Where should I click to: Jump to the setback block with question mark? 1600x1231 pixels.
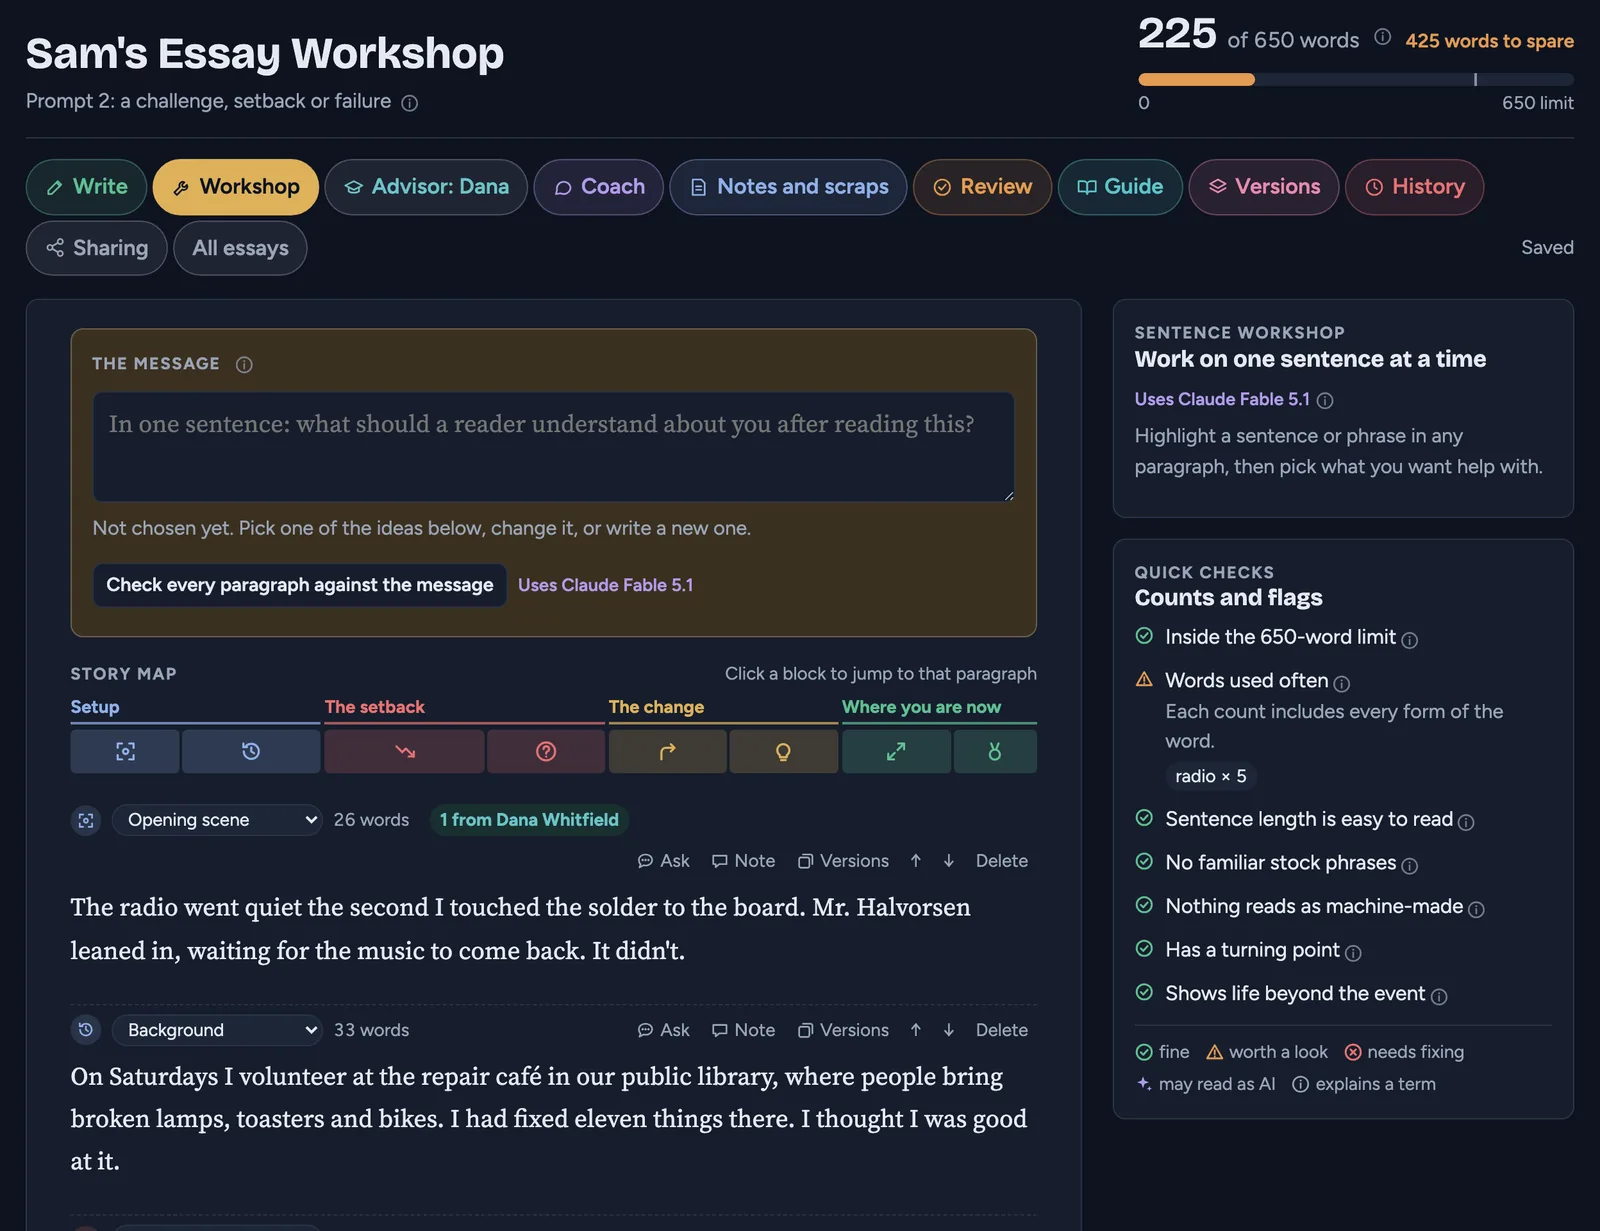point(546,751)
